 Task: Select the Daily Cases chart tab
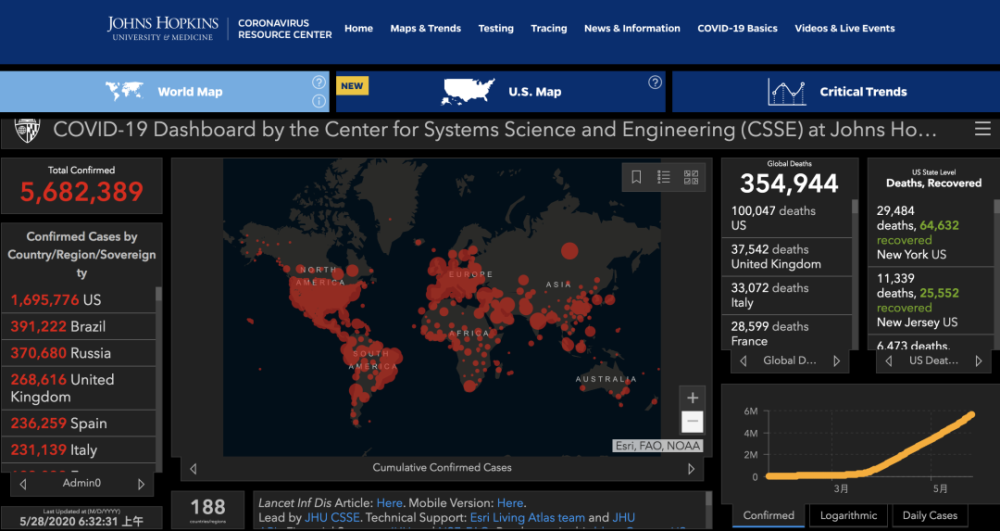930,515
